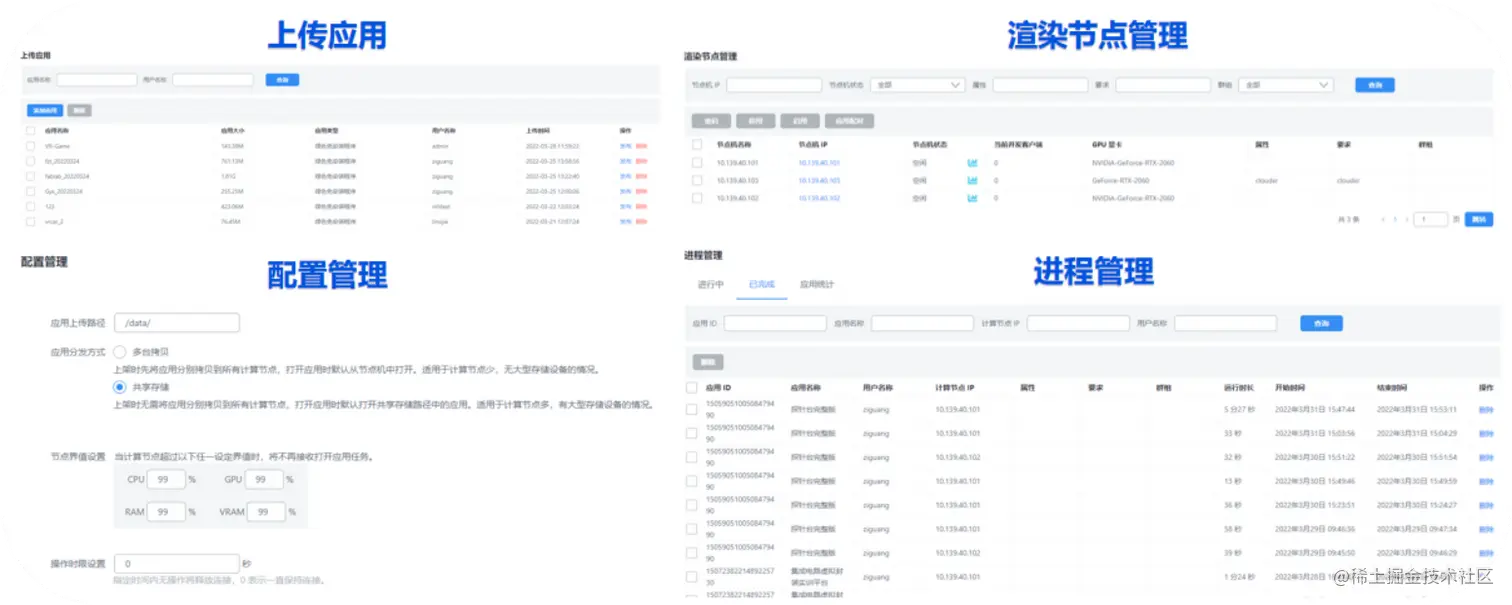Check the checkbox for the VR-Game application row

(31, 145)
